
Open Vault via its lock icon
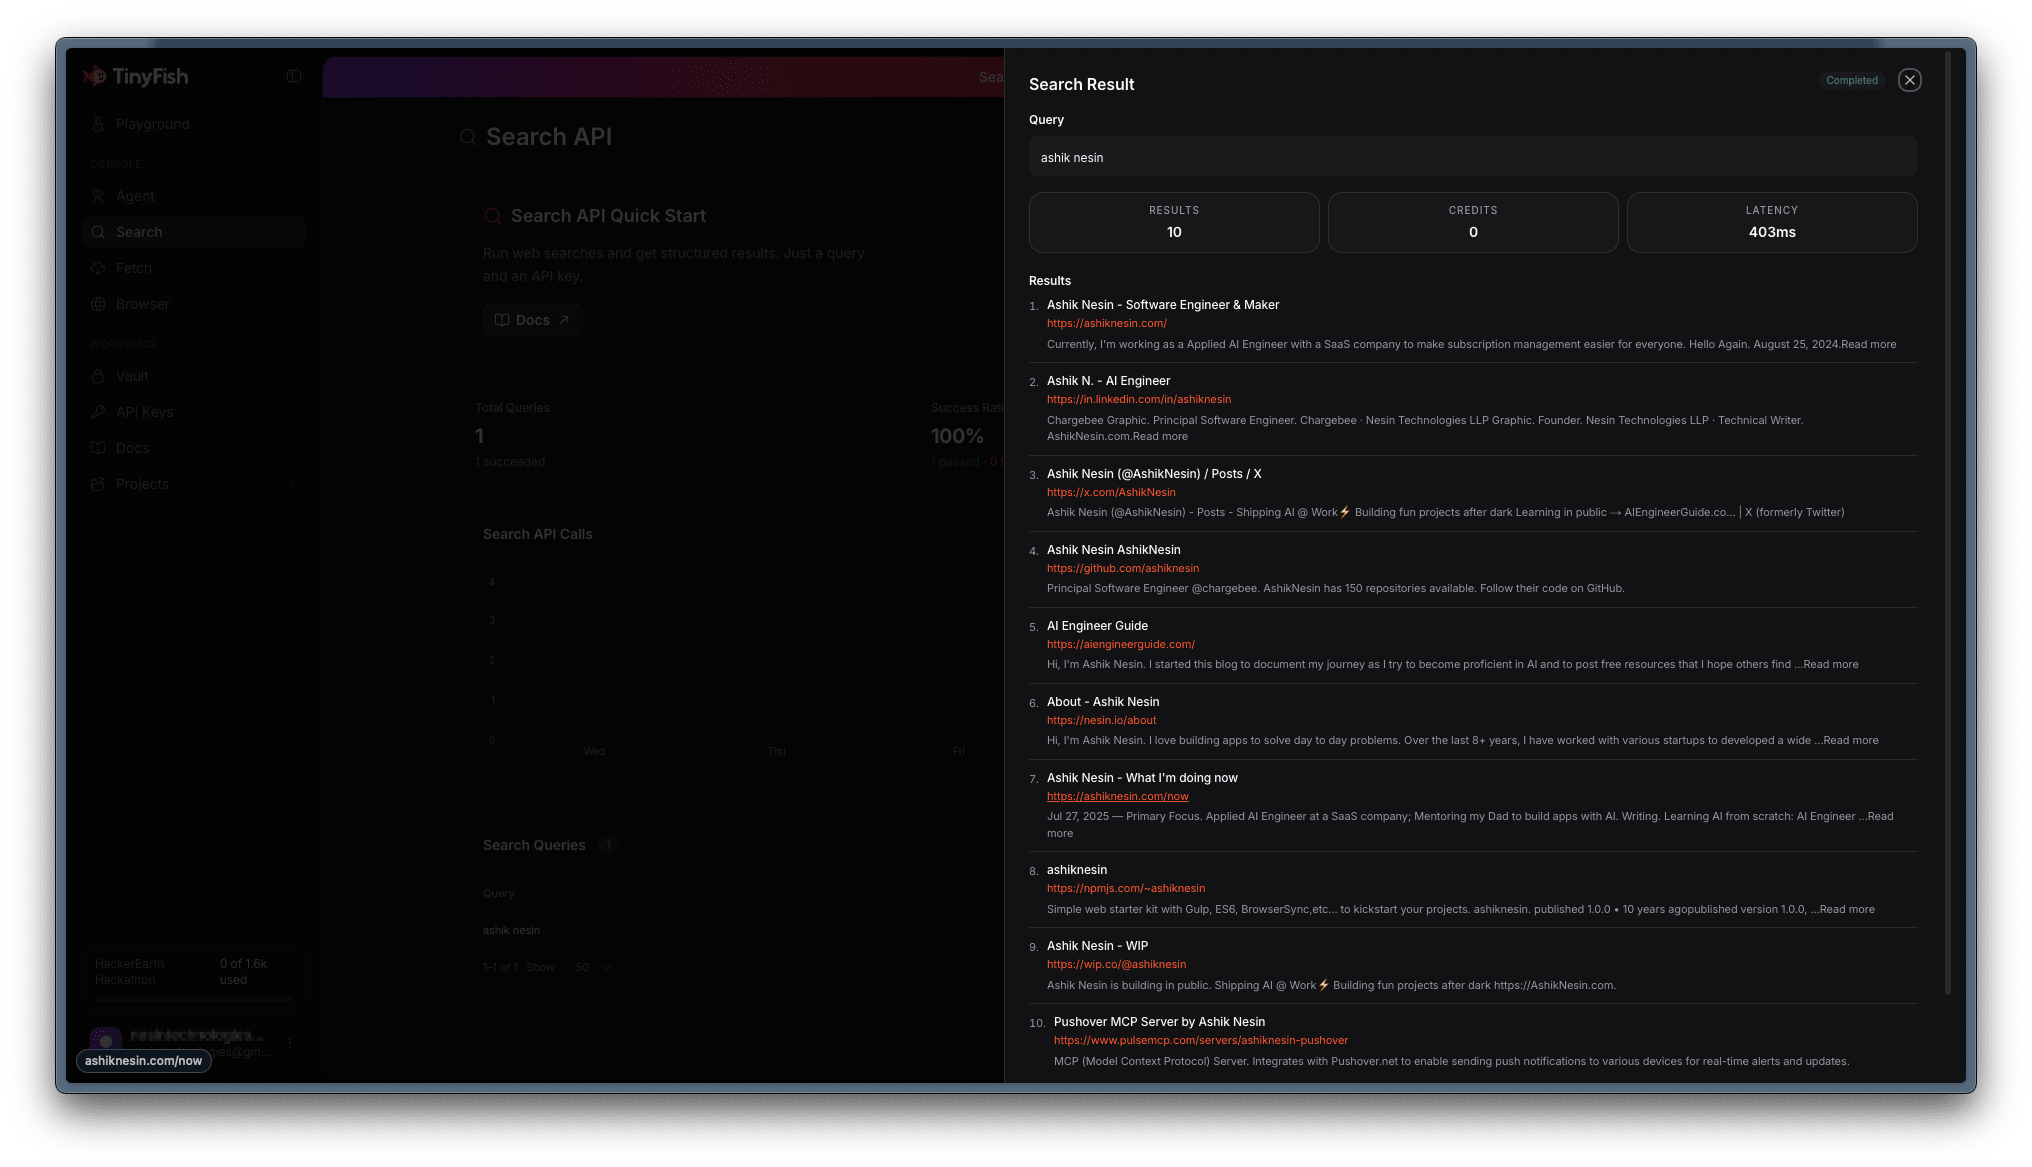click(98, 376)
